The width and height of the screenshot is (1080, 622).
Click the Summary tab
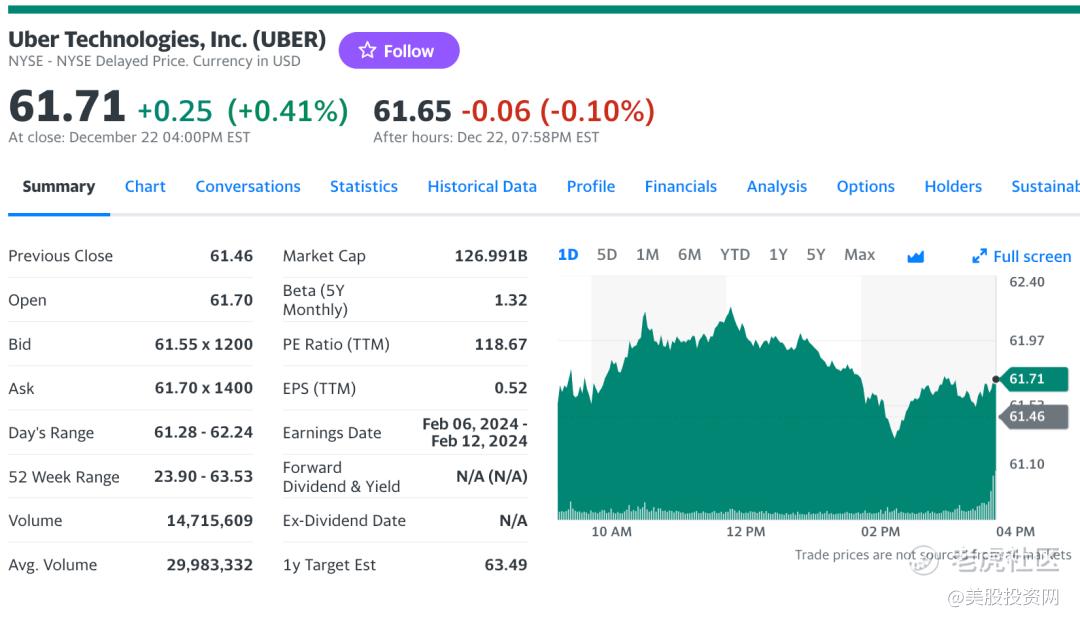(x=59, y=186)
